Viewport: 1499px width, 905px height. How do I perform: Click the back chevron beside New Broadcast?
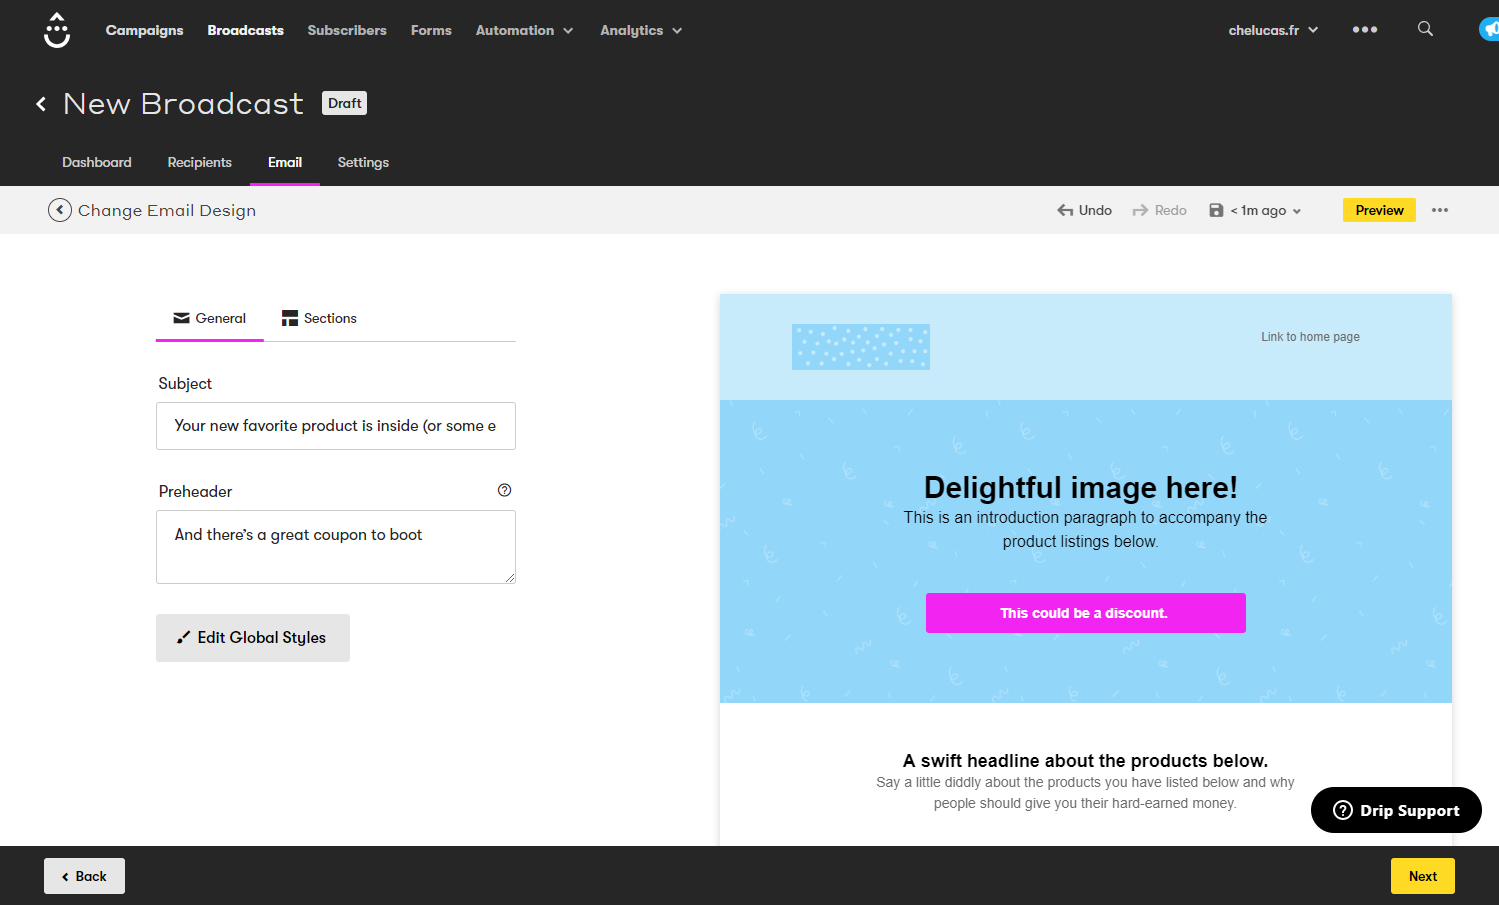41,104
